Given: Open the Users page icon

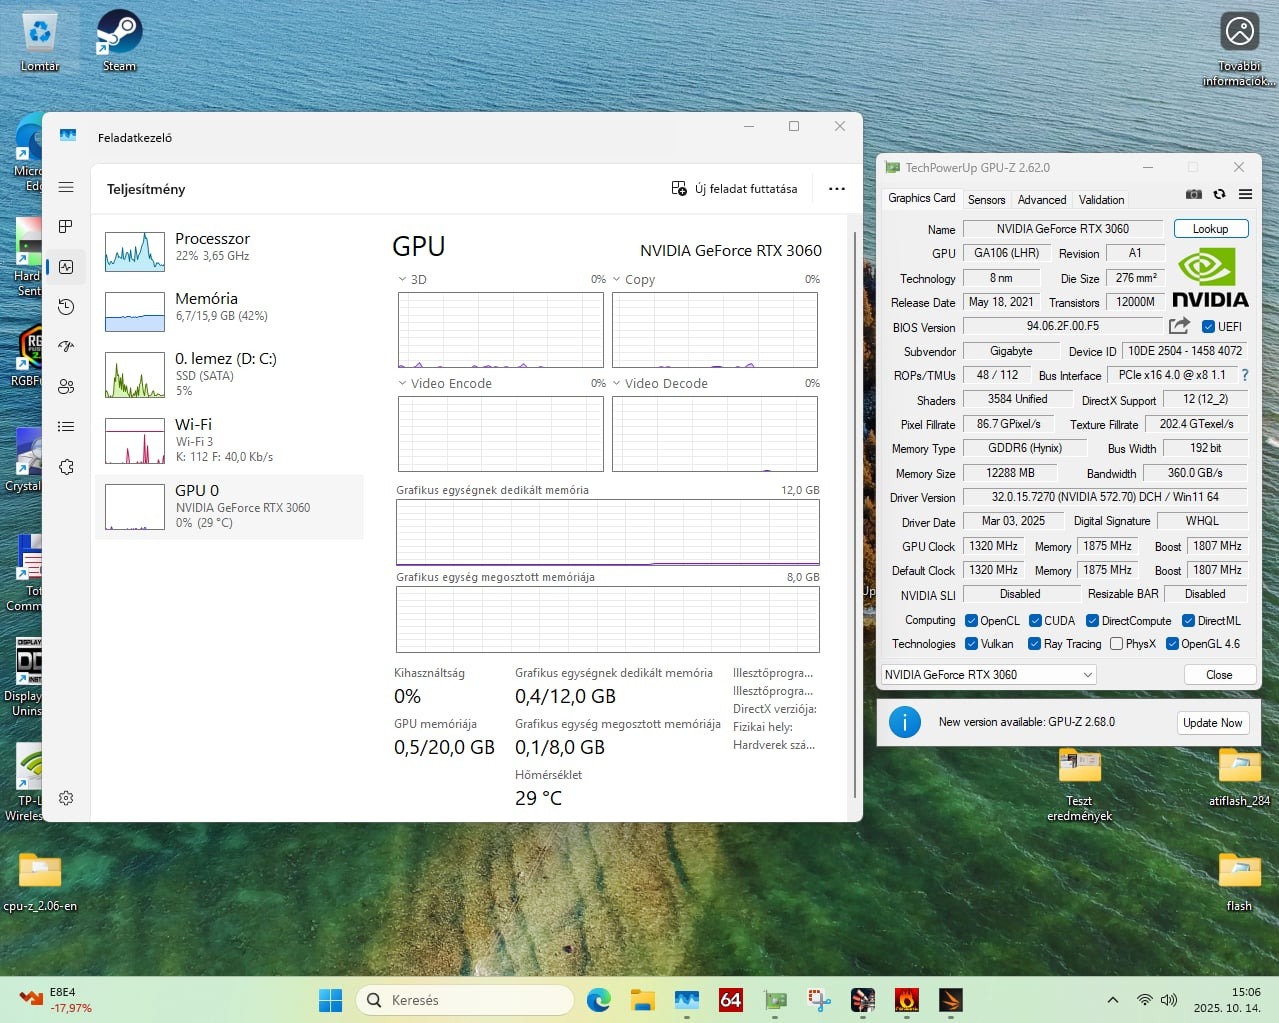Looking at the screenshot, I should tap(66, 387).
